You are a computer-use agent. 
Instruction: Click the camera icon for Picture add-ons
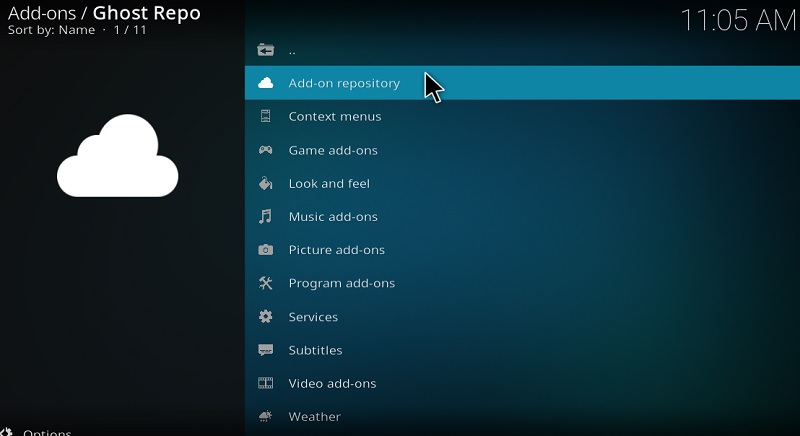265,250
